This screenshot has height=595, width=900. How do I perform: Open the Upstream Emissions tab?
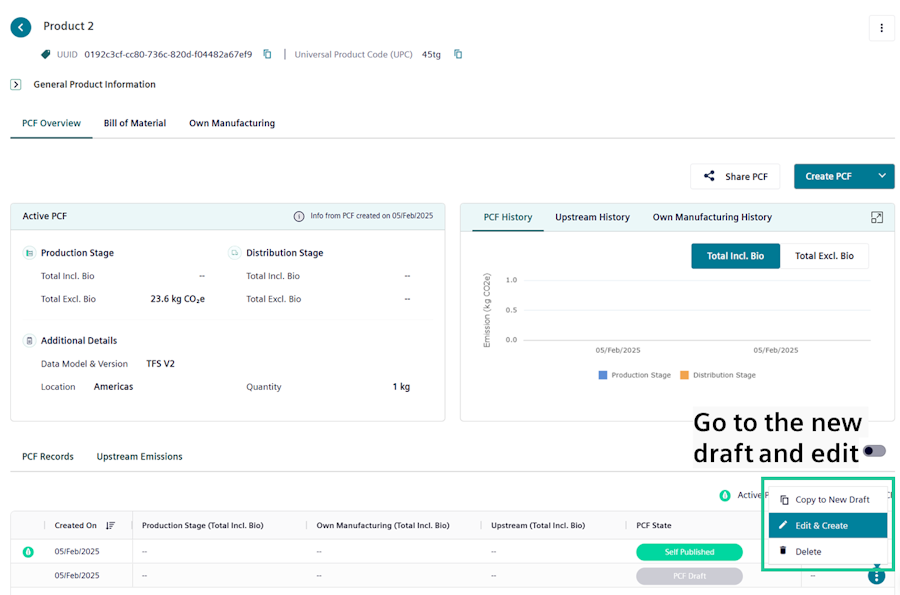tap(139, 456)
